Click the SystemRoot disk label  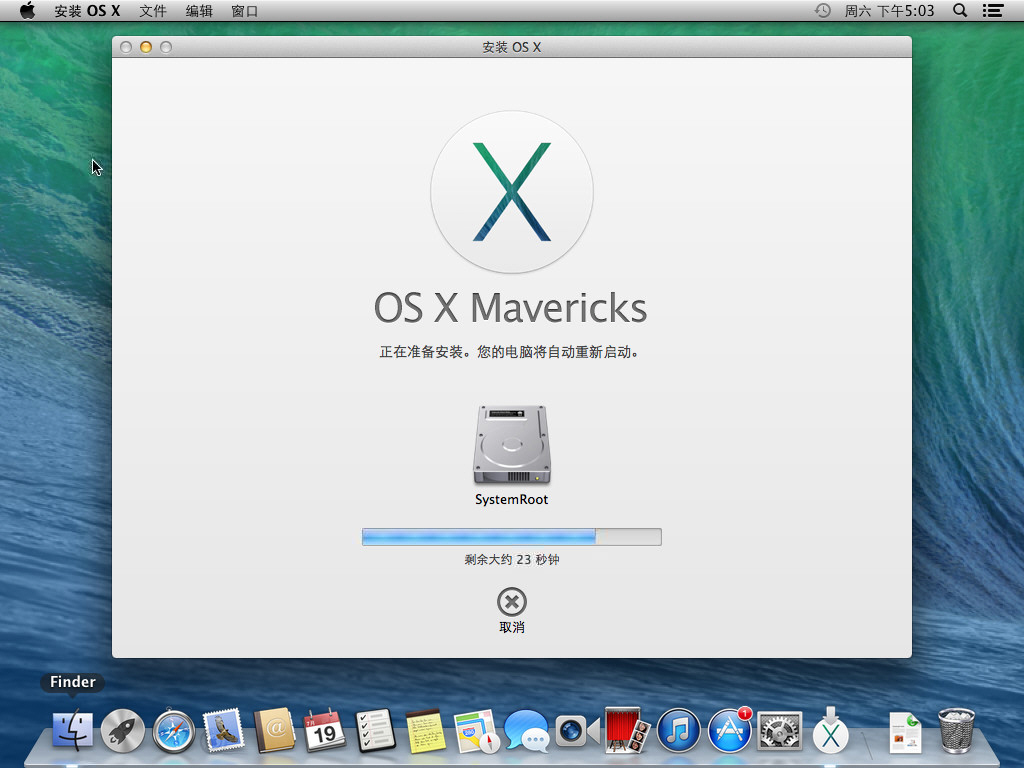511,500
